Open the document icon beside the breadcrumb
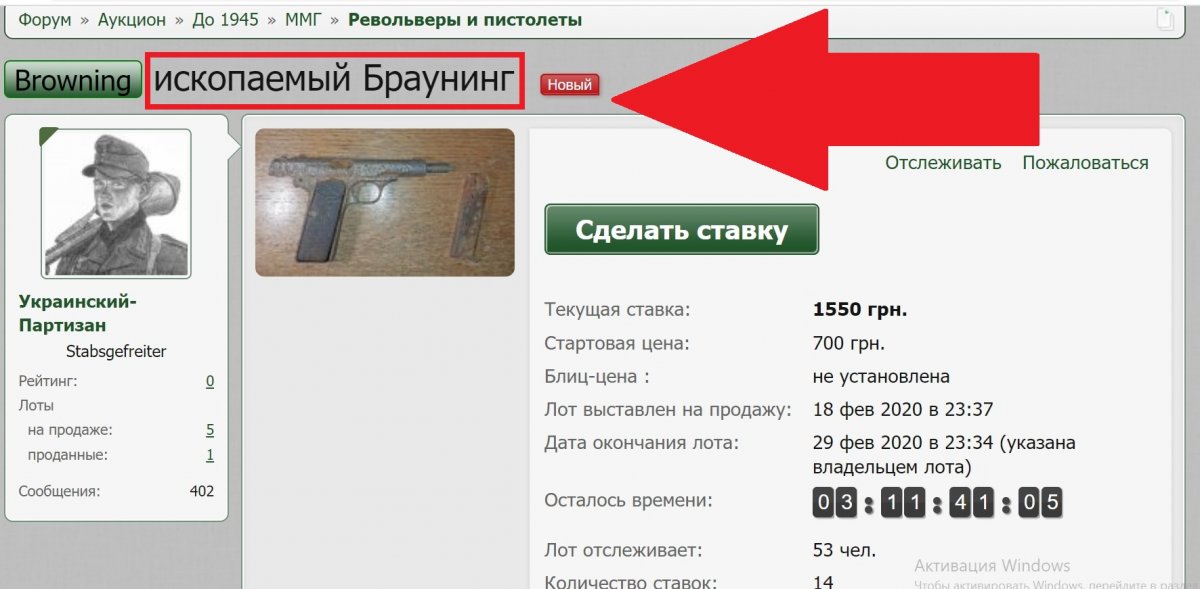Viewport: 1200px width, 589px height. coord(1165,19)
